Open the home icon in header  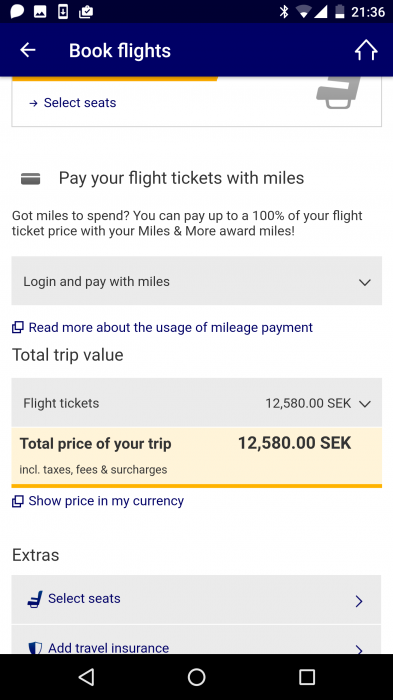click(366, 50)
